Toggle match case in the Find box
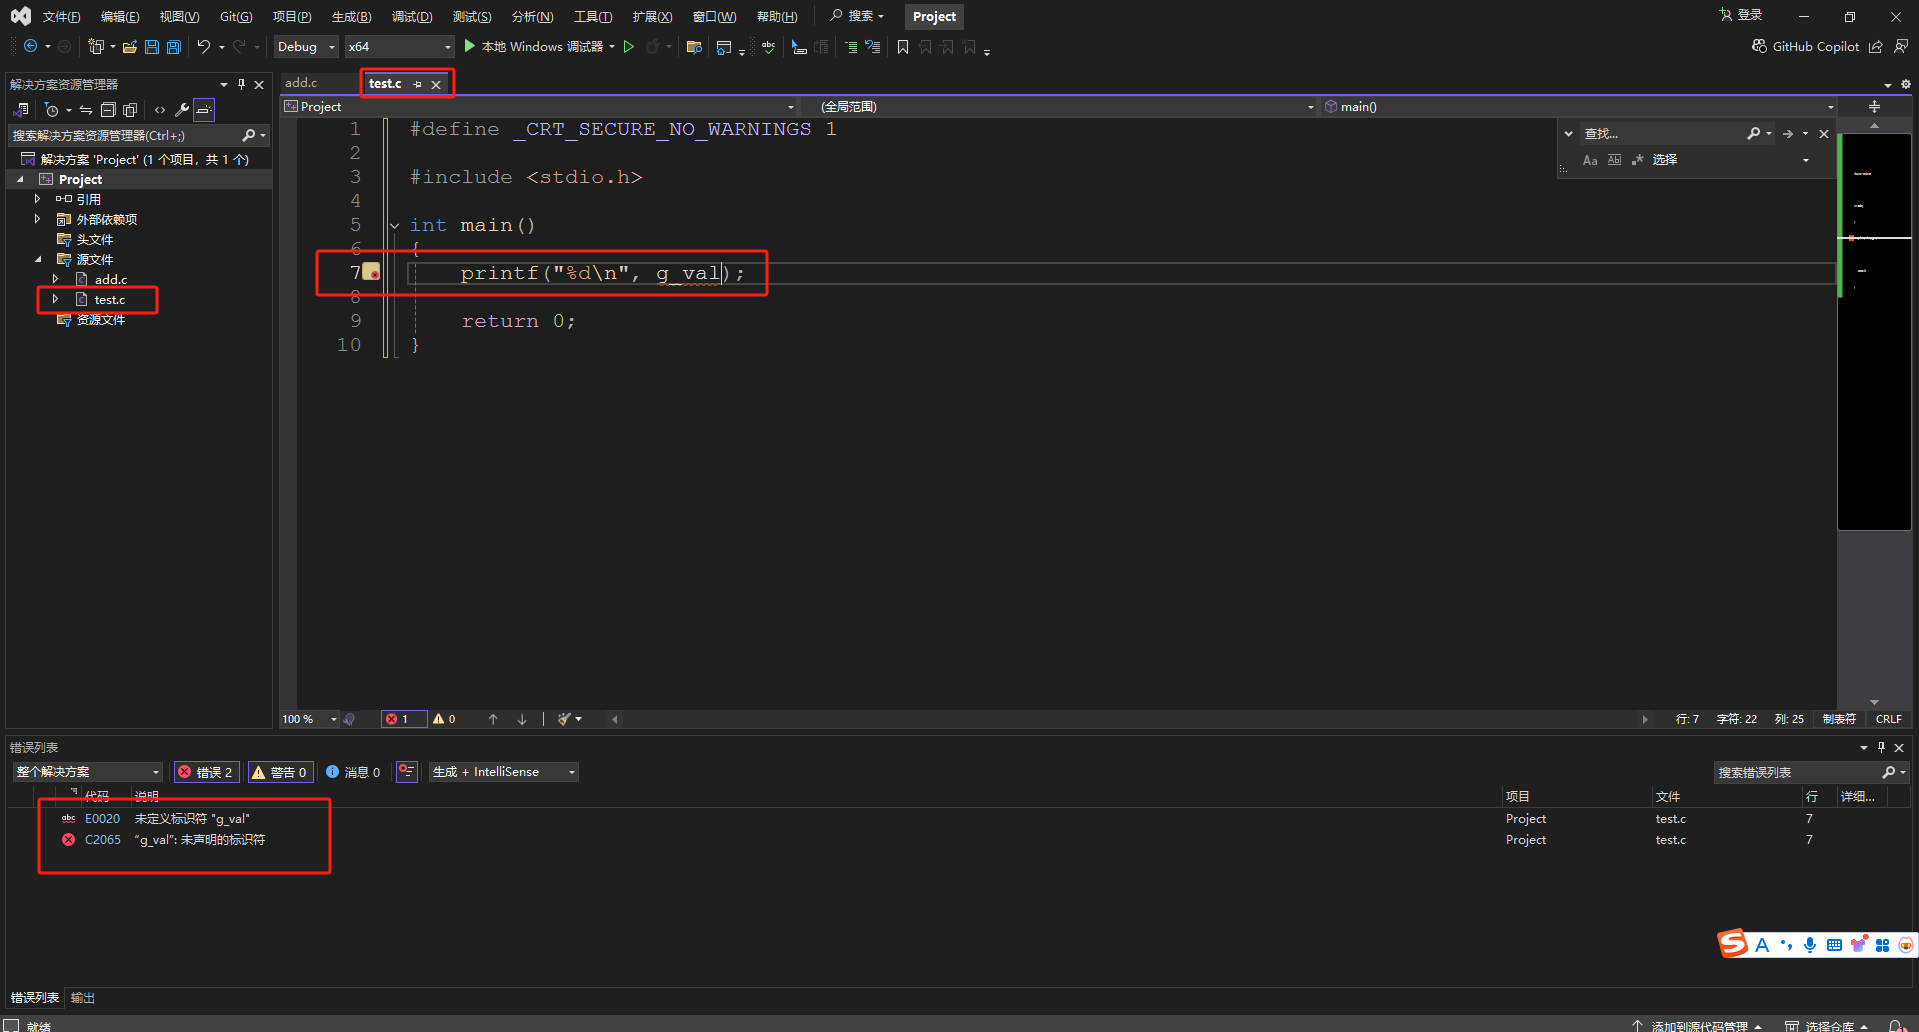 click(1590, 160)
